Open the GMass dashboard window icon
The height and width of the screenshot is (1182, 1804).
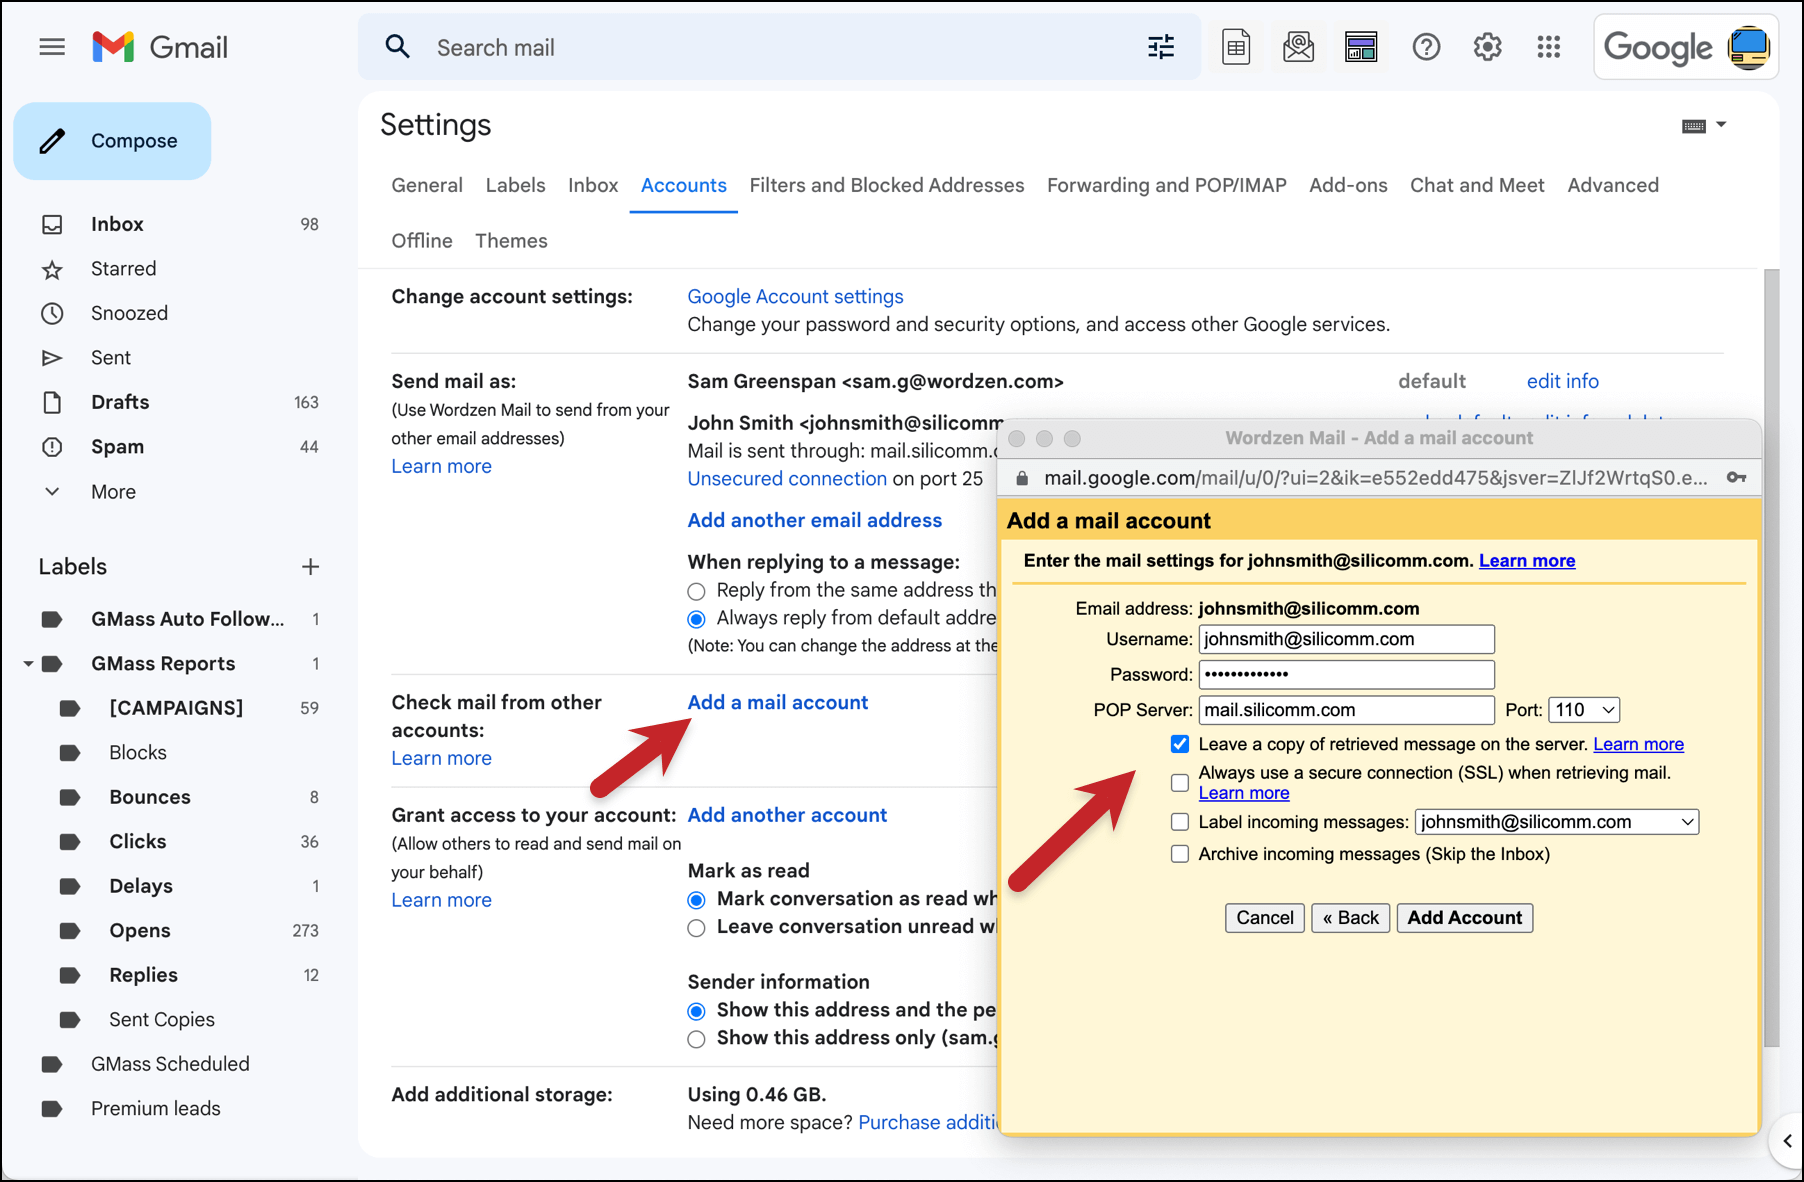pyautogui.click(x=1361, y=47)
